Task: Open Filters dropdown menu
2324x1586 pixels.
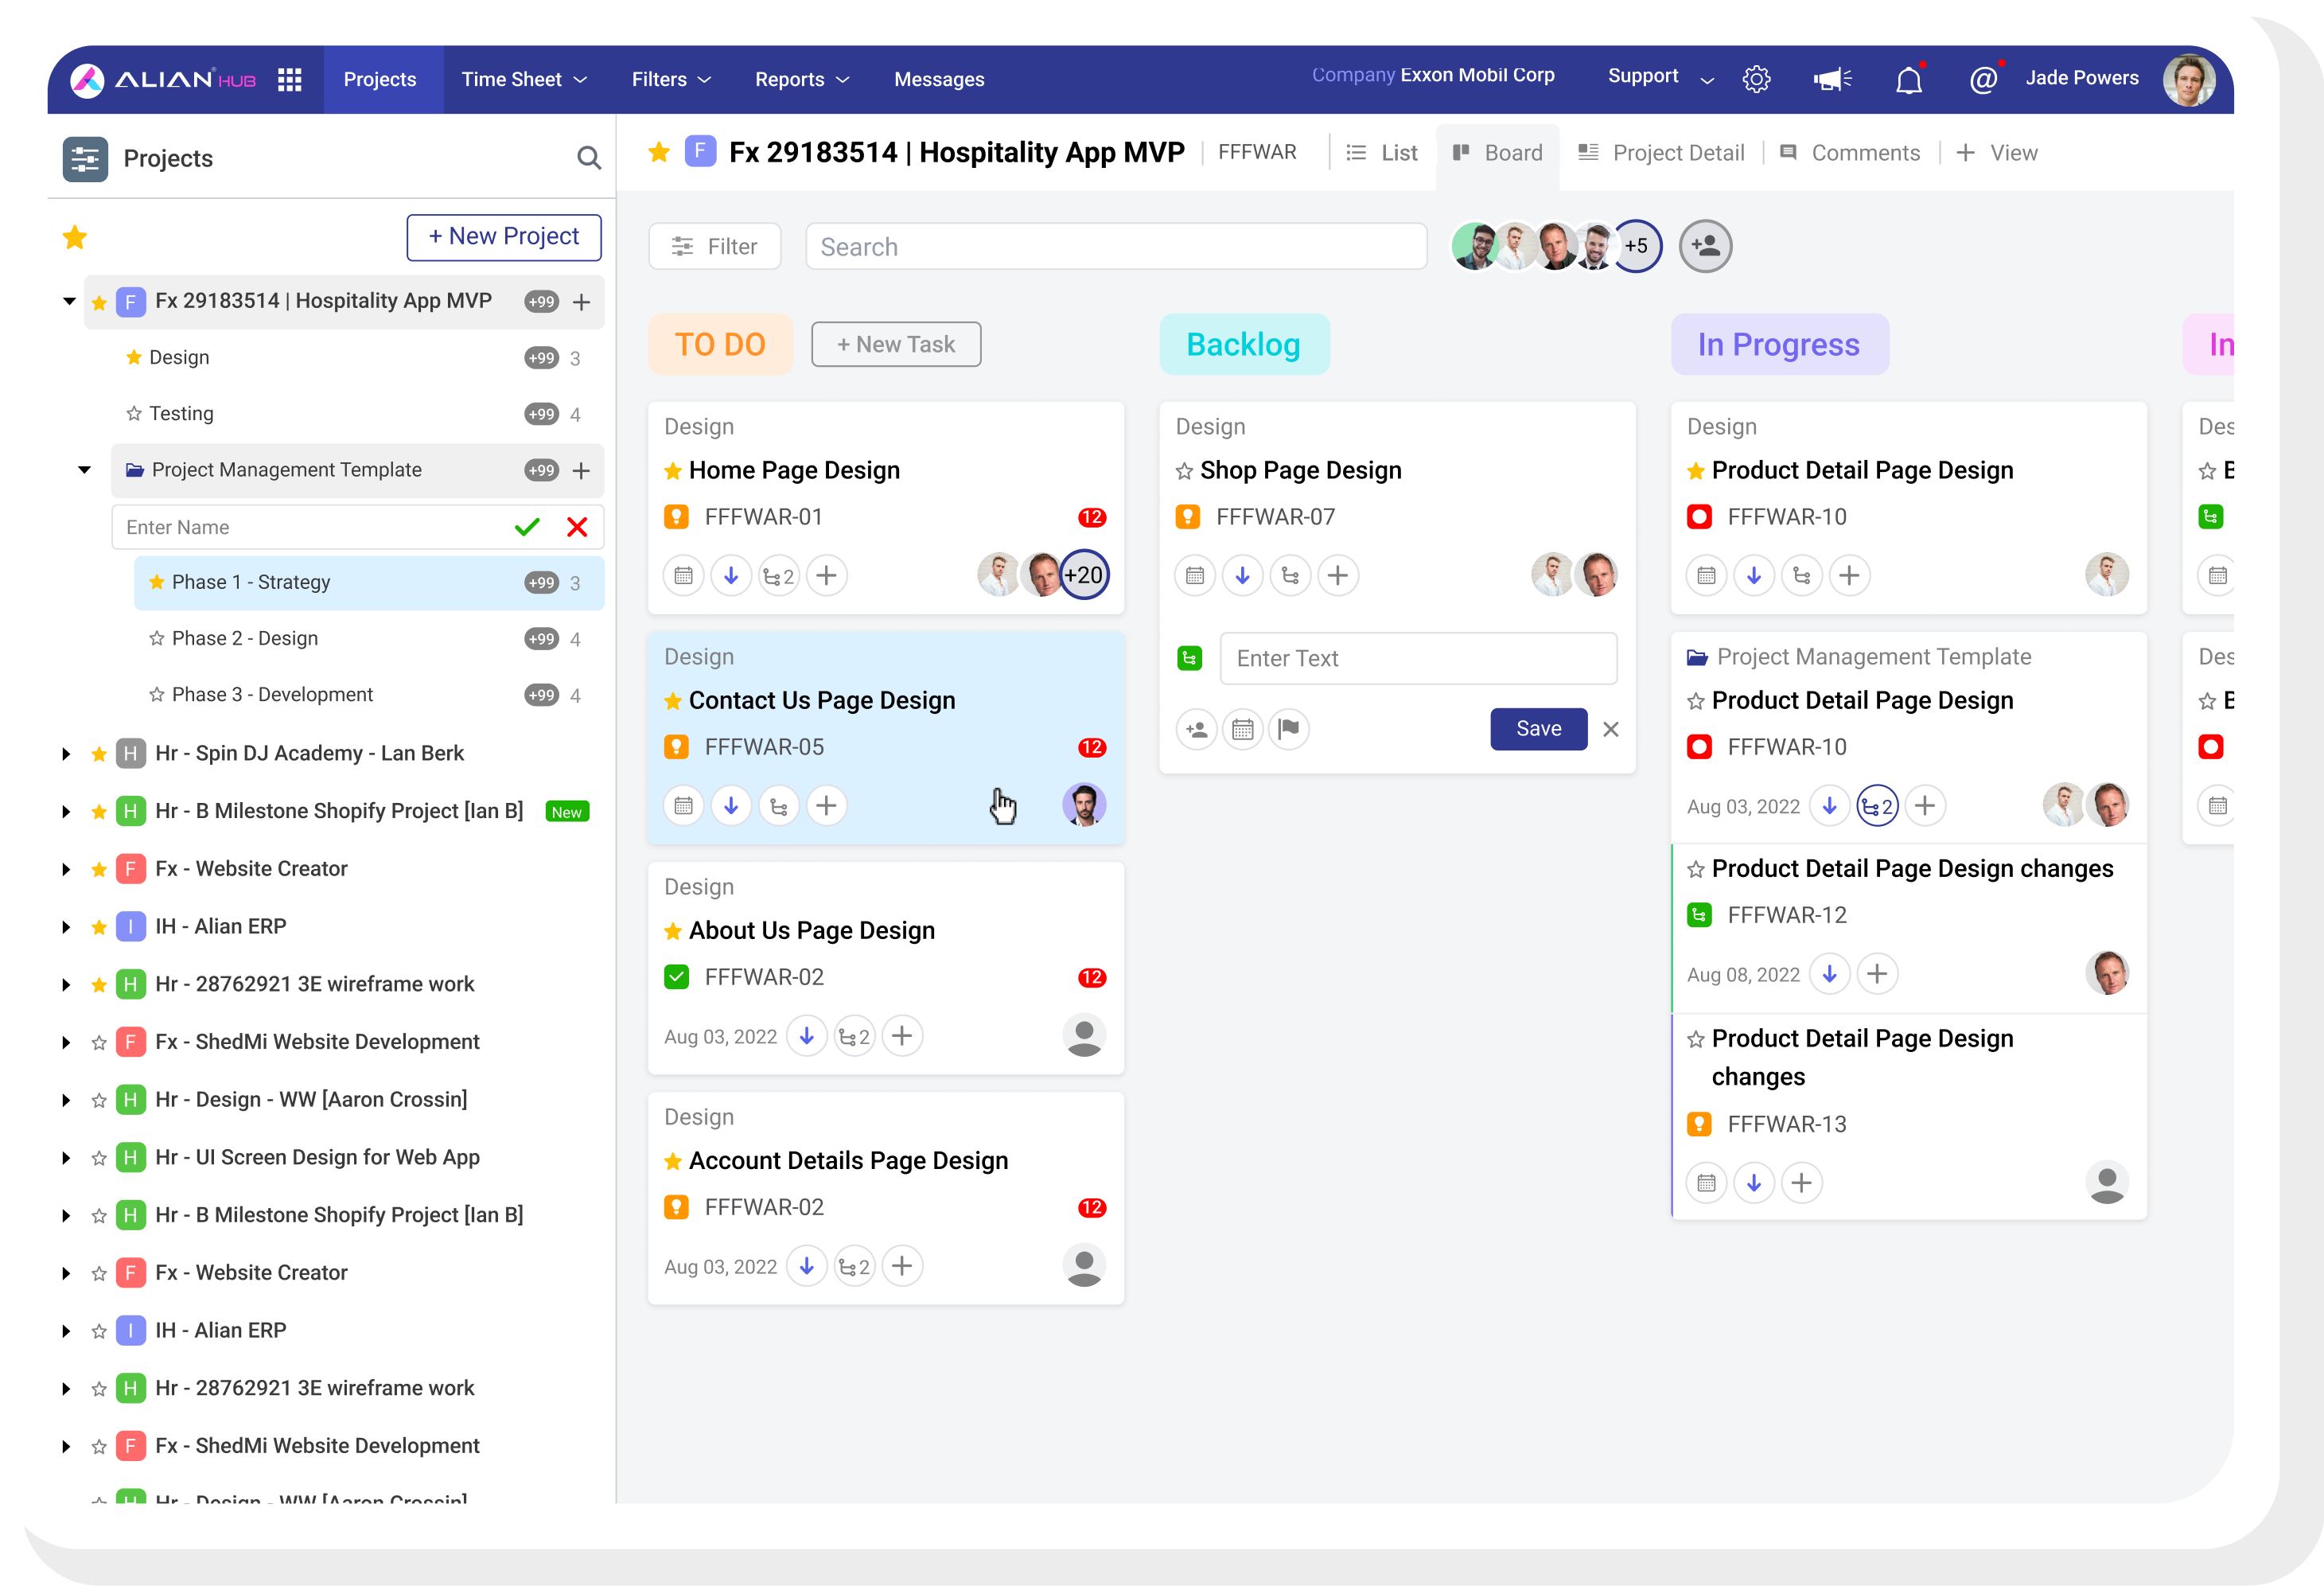Action: 671,79
